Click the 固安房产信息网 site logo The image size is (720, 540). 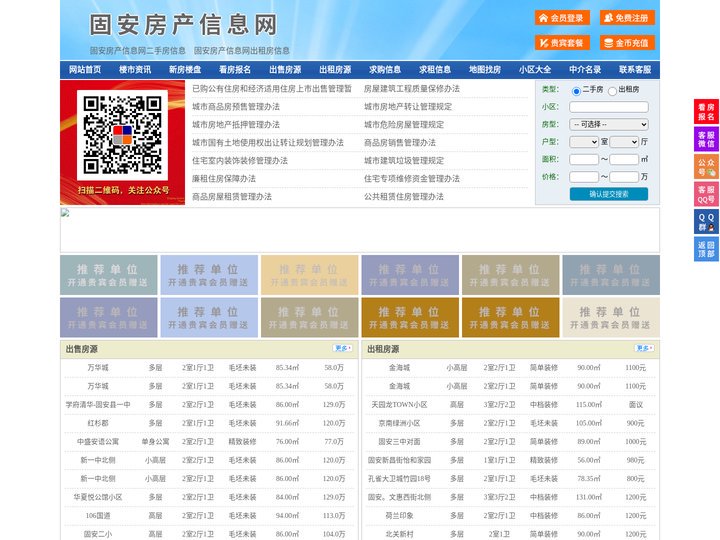184,25
